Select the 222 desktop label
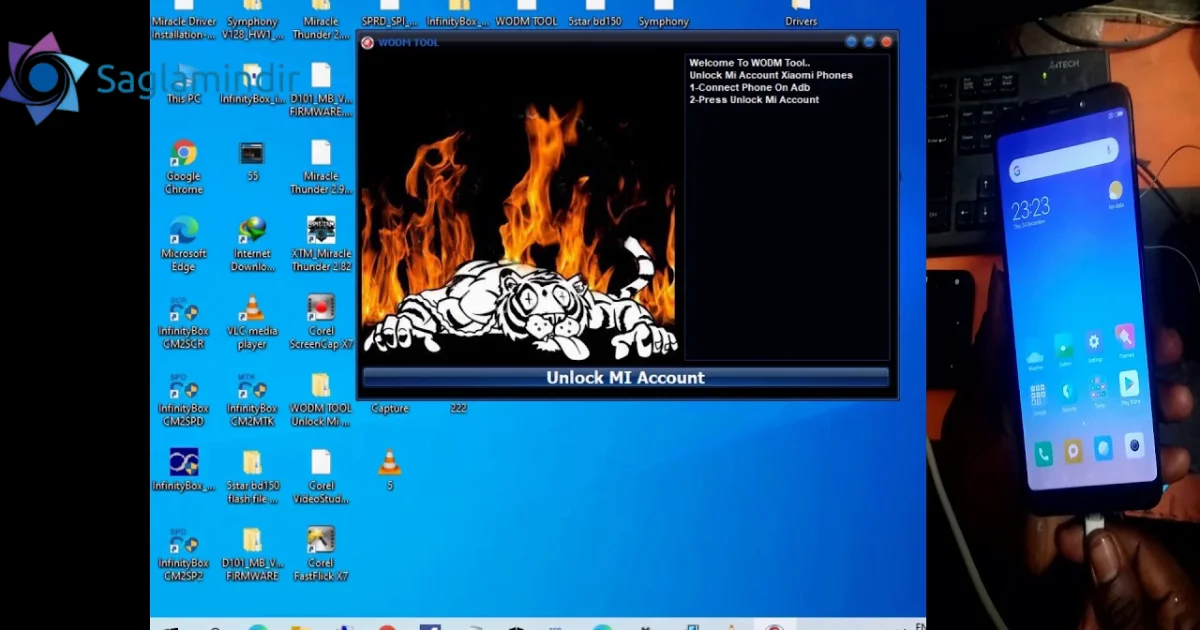 [x=458, y=408]
